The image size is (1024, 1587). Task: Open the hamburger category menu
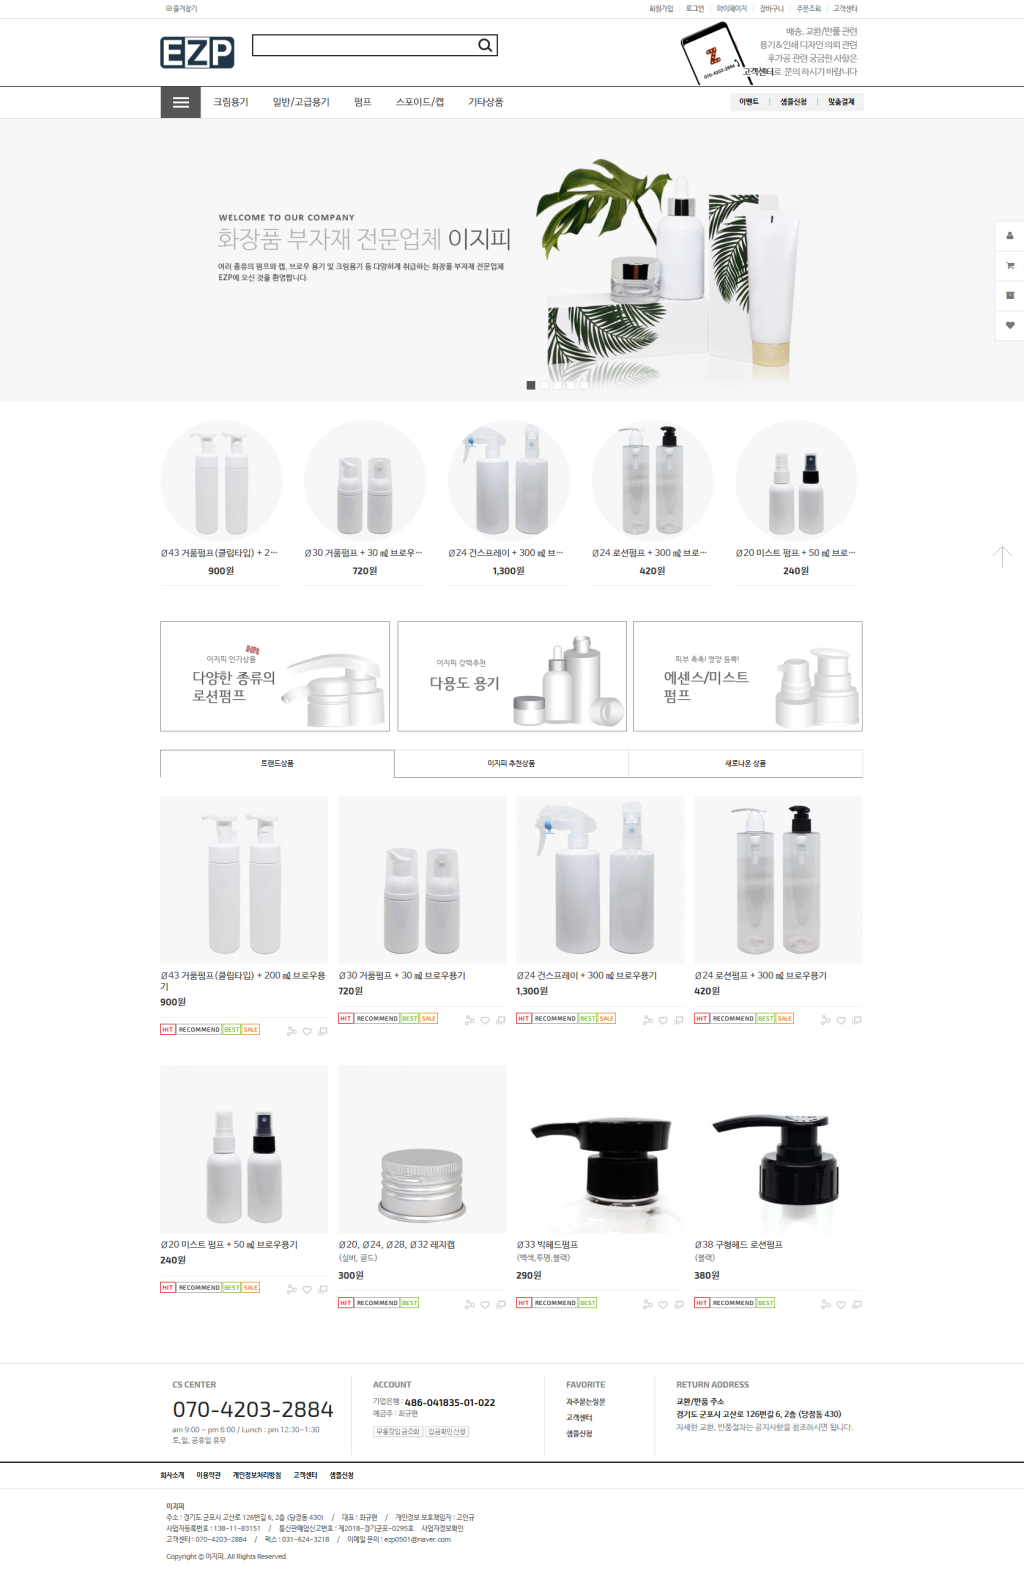click(x=181, y=102)
